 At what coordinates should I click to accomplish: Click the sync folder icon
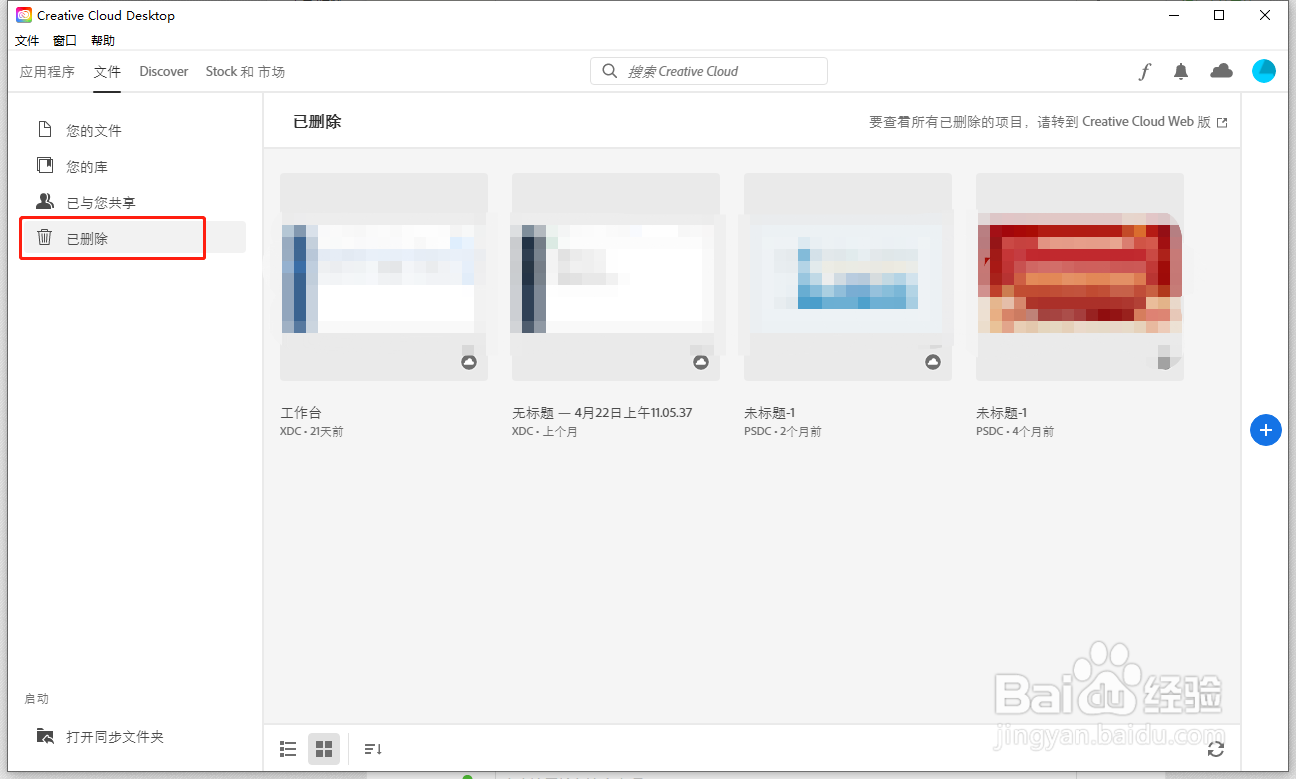pos(45,736)
